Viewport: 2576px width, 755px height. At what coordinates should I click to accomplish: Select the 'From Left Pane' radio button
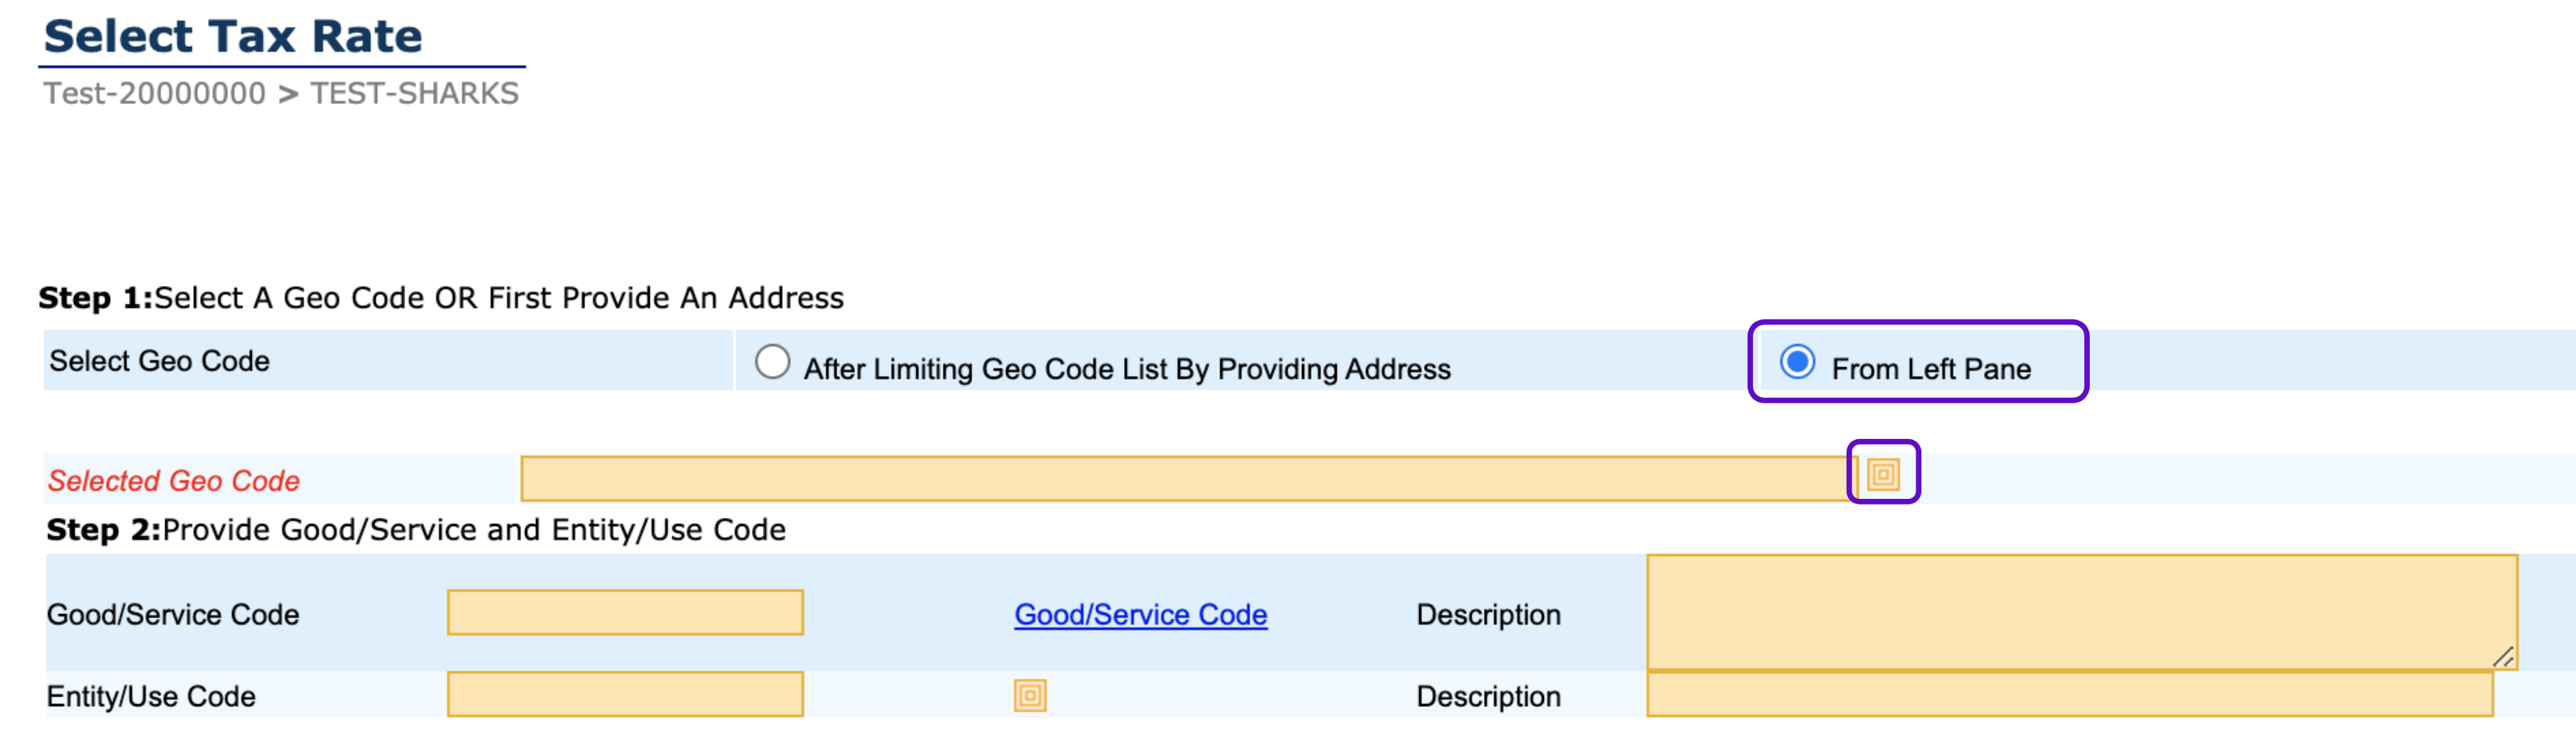[1796, 361]
